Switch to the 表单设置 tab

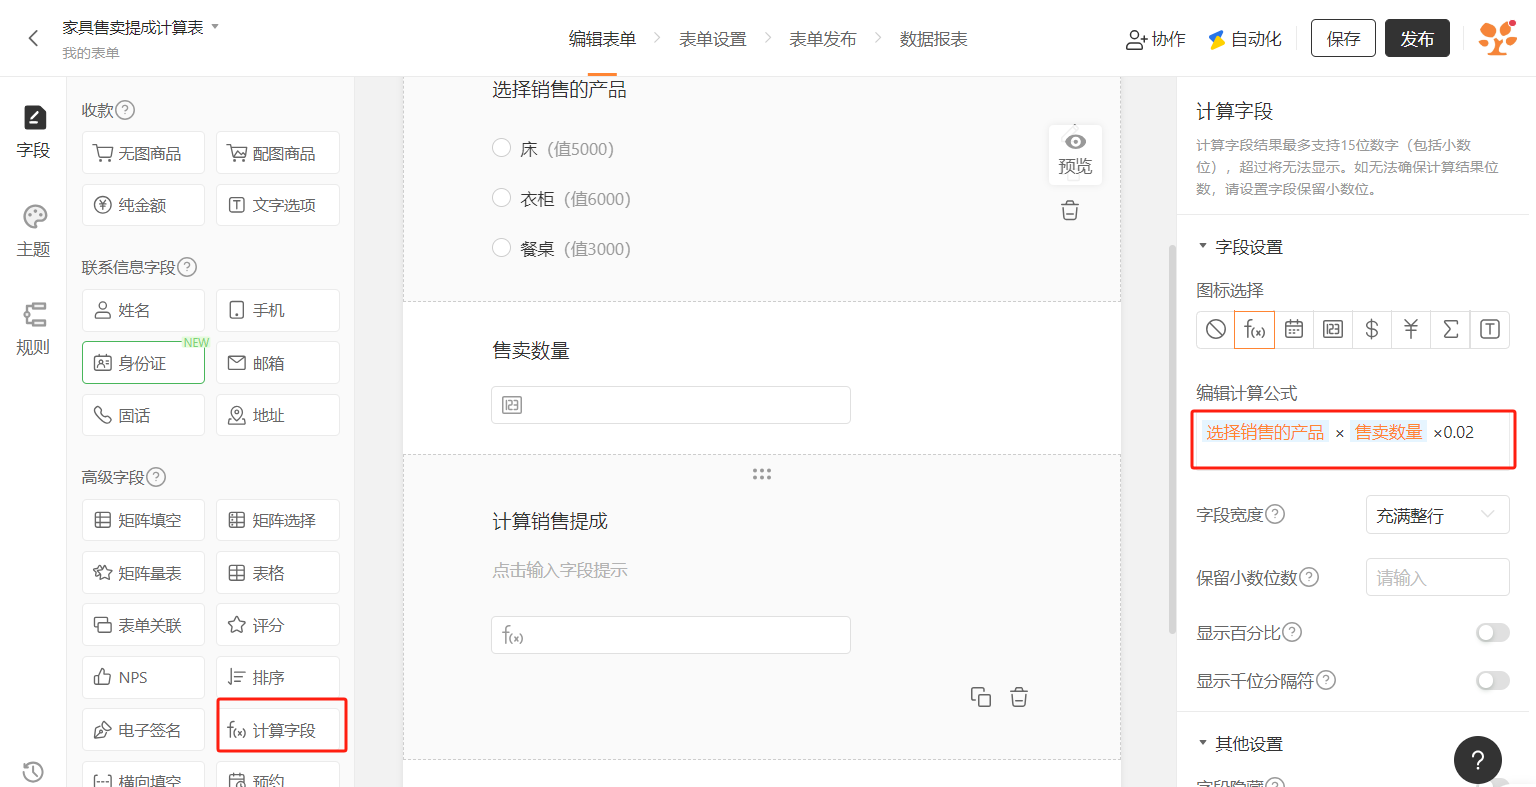pos(713,39)
